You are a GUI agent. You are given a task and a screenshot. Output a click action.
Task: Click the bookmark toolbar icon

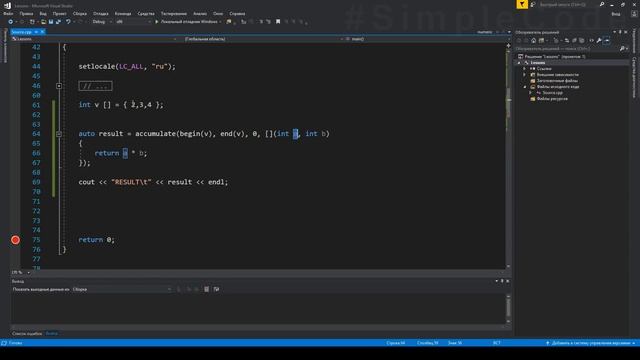click(278, 22)
